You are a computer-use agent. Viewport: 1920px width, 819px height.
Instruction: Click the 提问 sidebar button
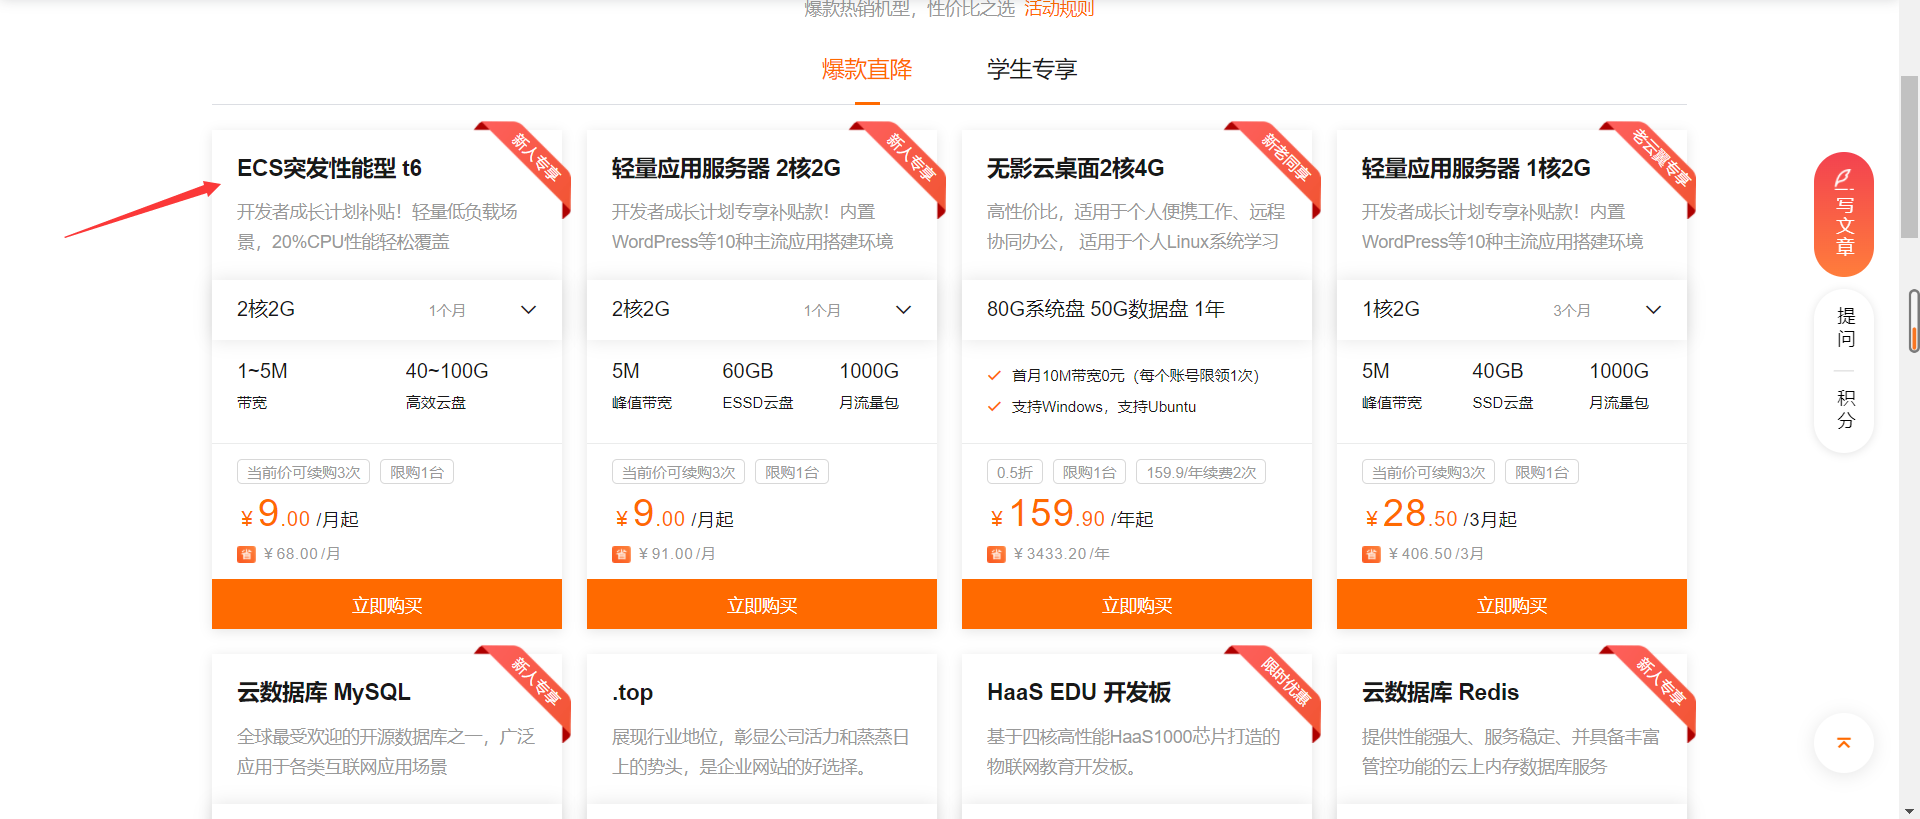point(1845,327)
